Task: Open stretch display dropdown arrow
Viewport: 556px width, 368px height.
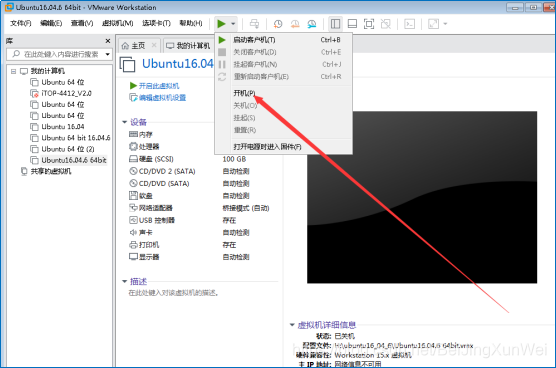Action: click(x=445, y=24)
